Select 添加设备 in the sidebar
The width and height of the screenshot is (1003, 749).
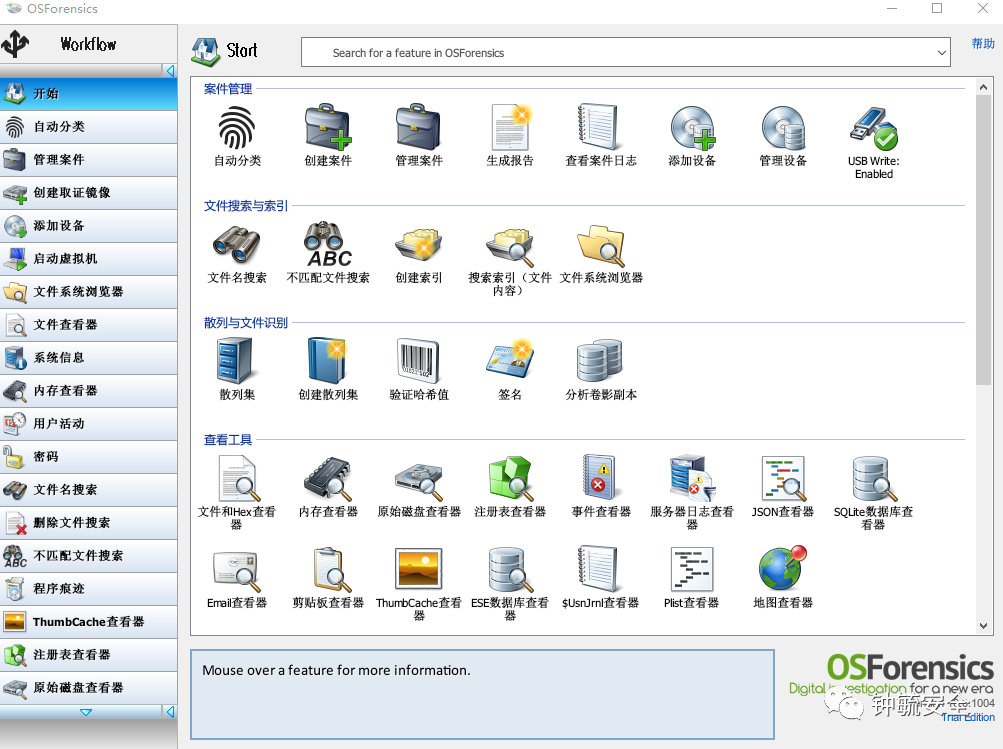(x=88, y=226)
